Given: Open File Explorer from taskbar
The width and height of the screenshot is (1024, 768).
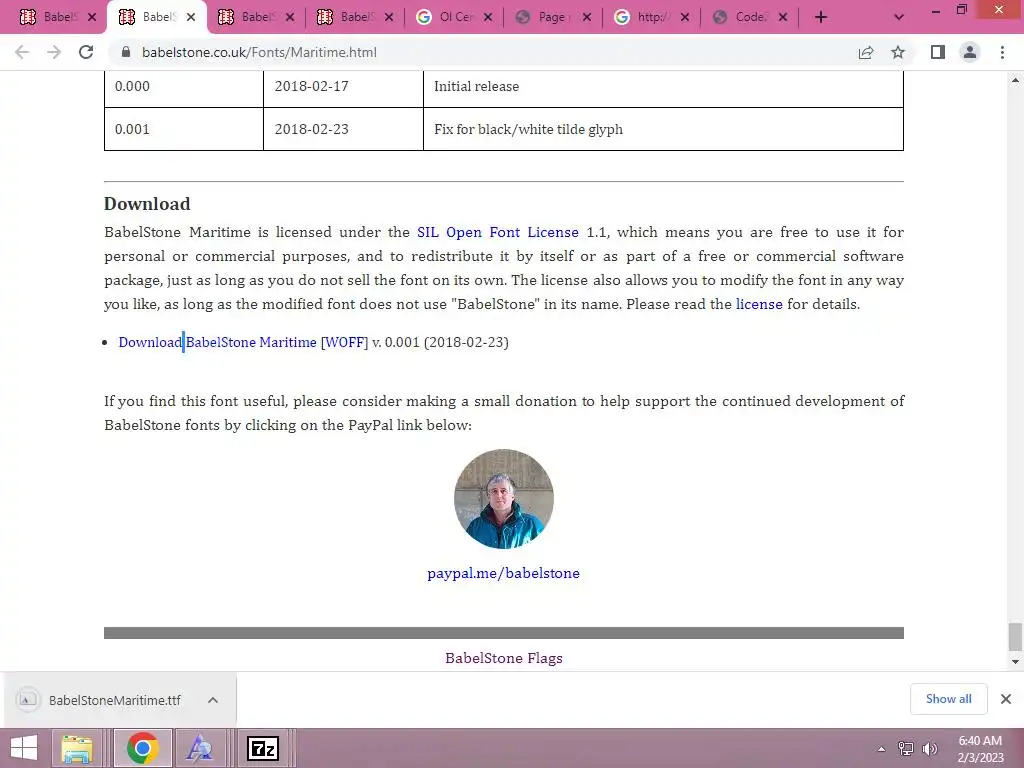Looking at the screenshot, I should [77, 748].
